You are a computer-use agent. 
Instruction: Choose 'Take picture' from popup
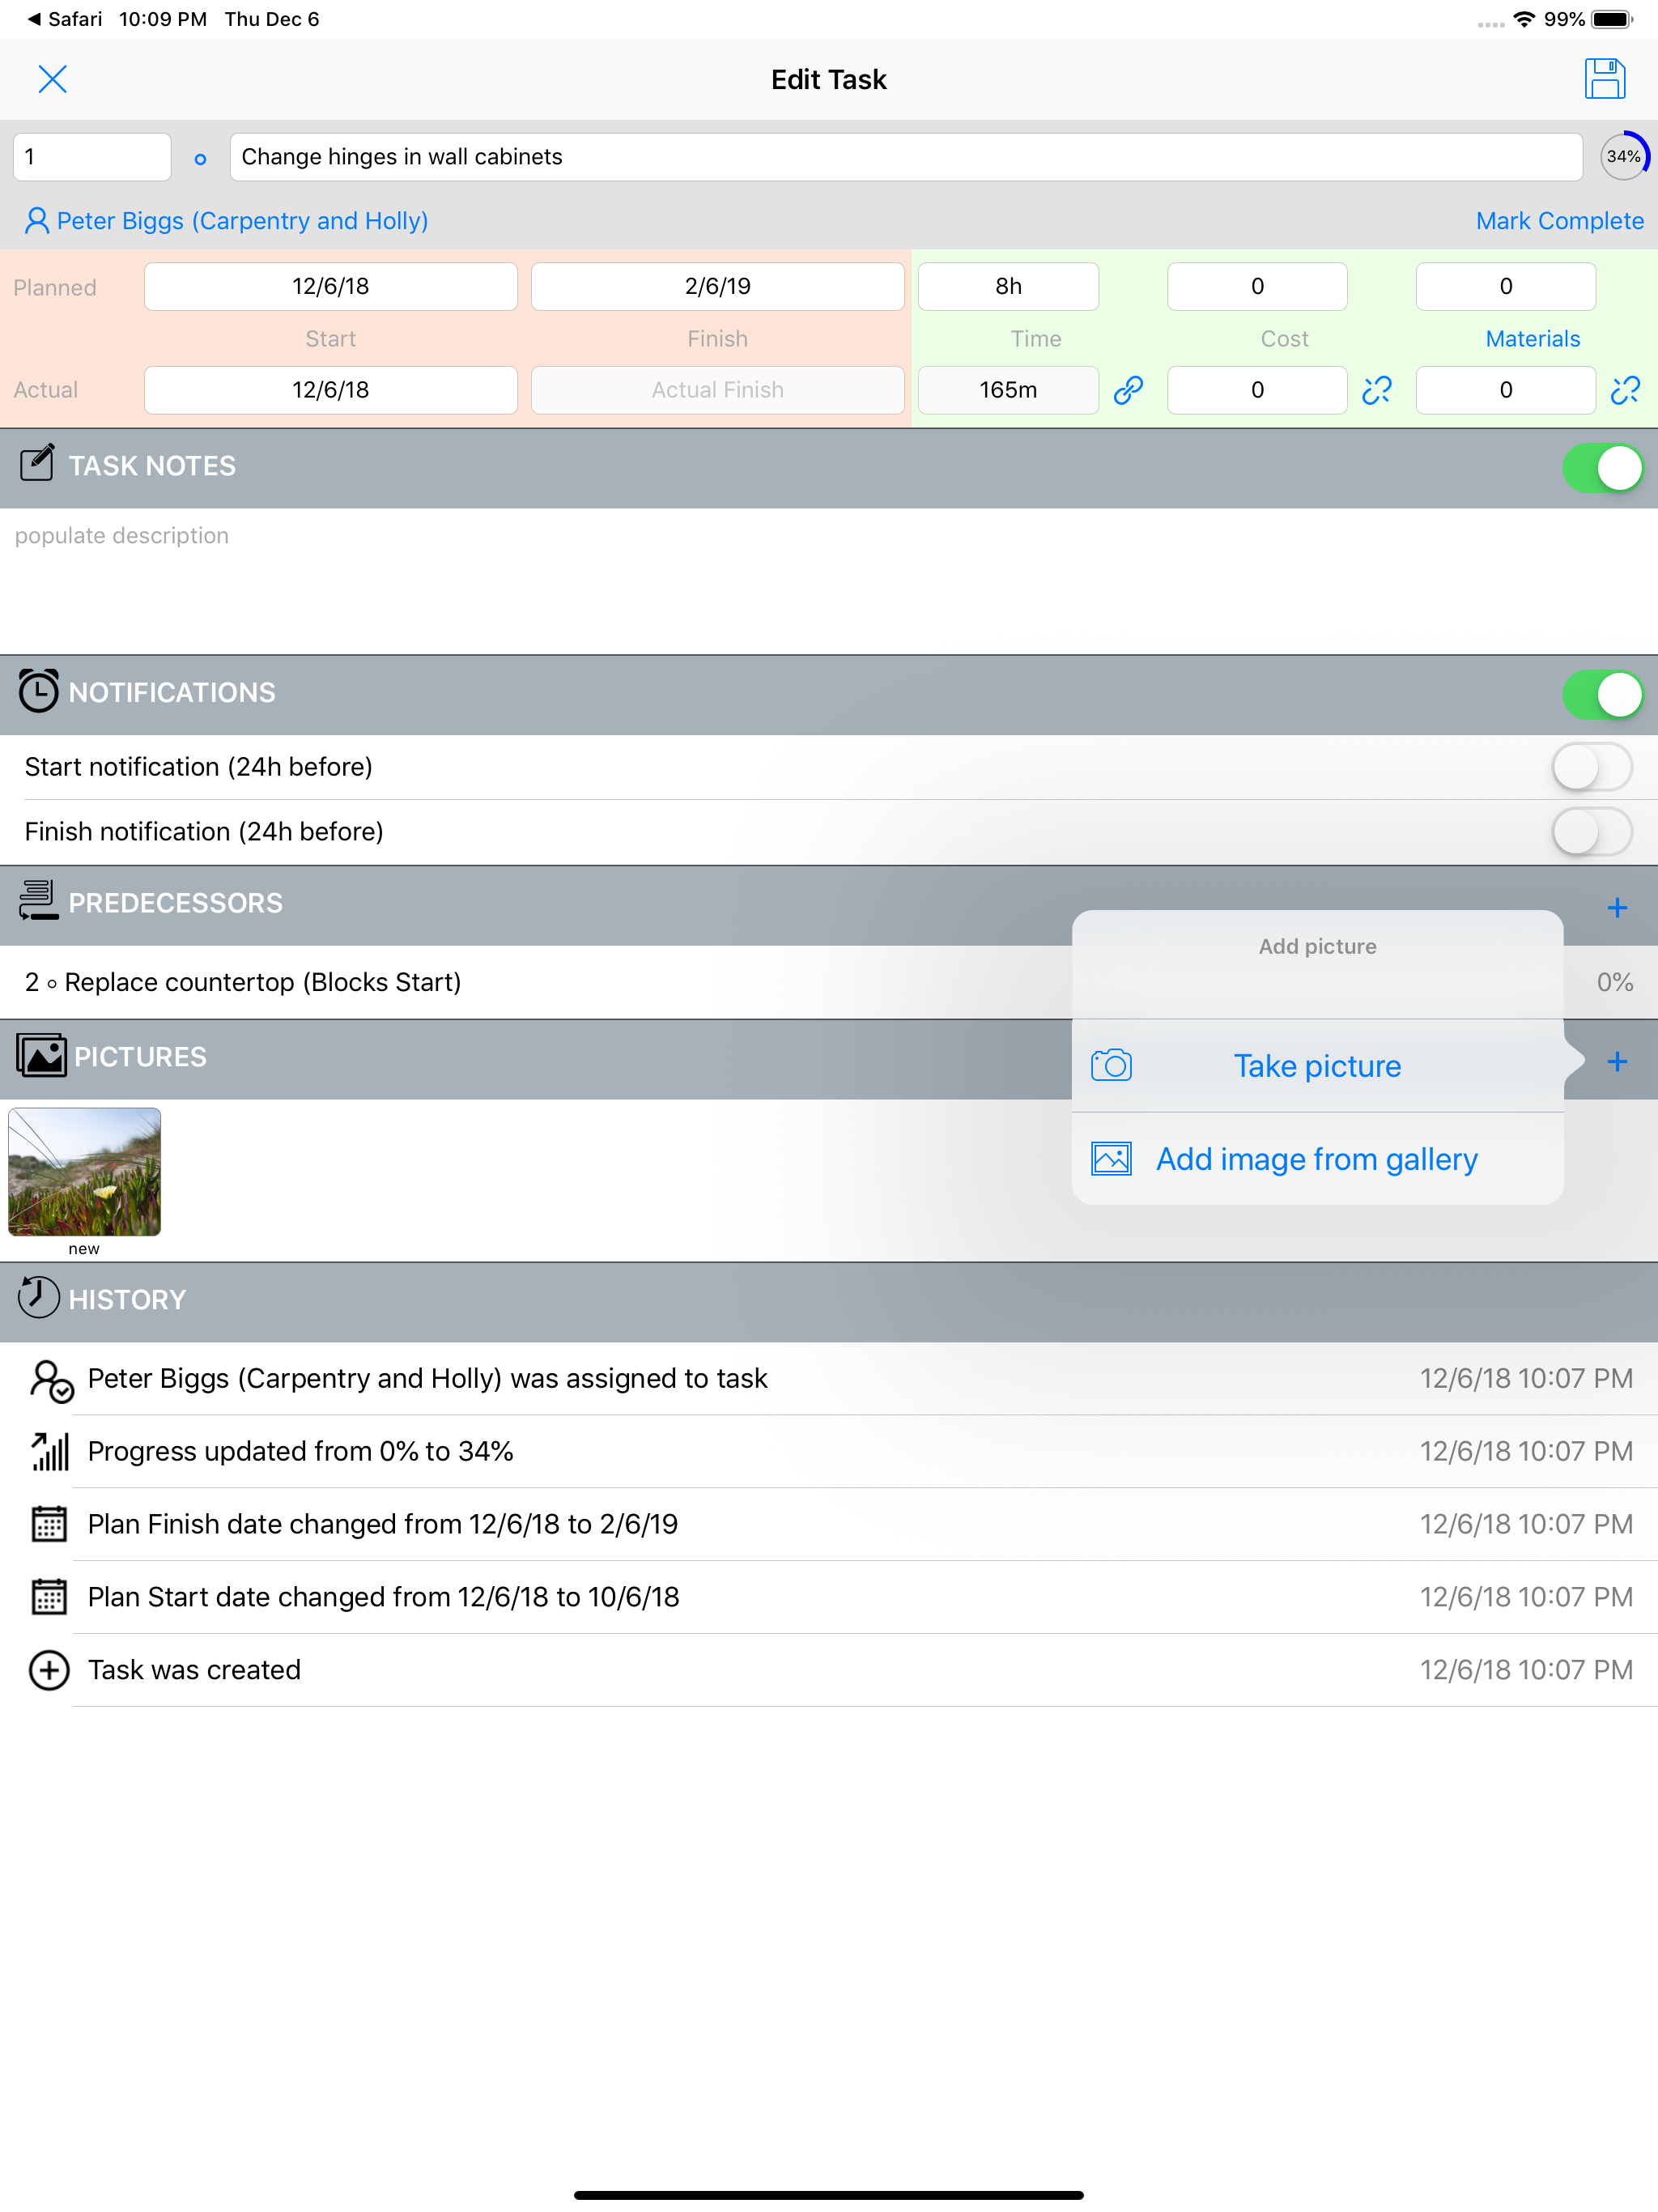[1317, 1066]
